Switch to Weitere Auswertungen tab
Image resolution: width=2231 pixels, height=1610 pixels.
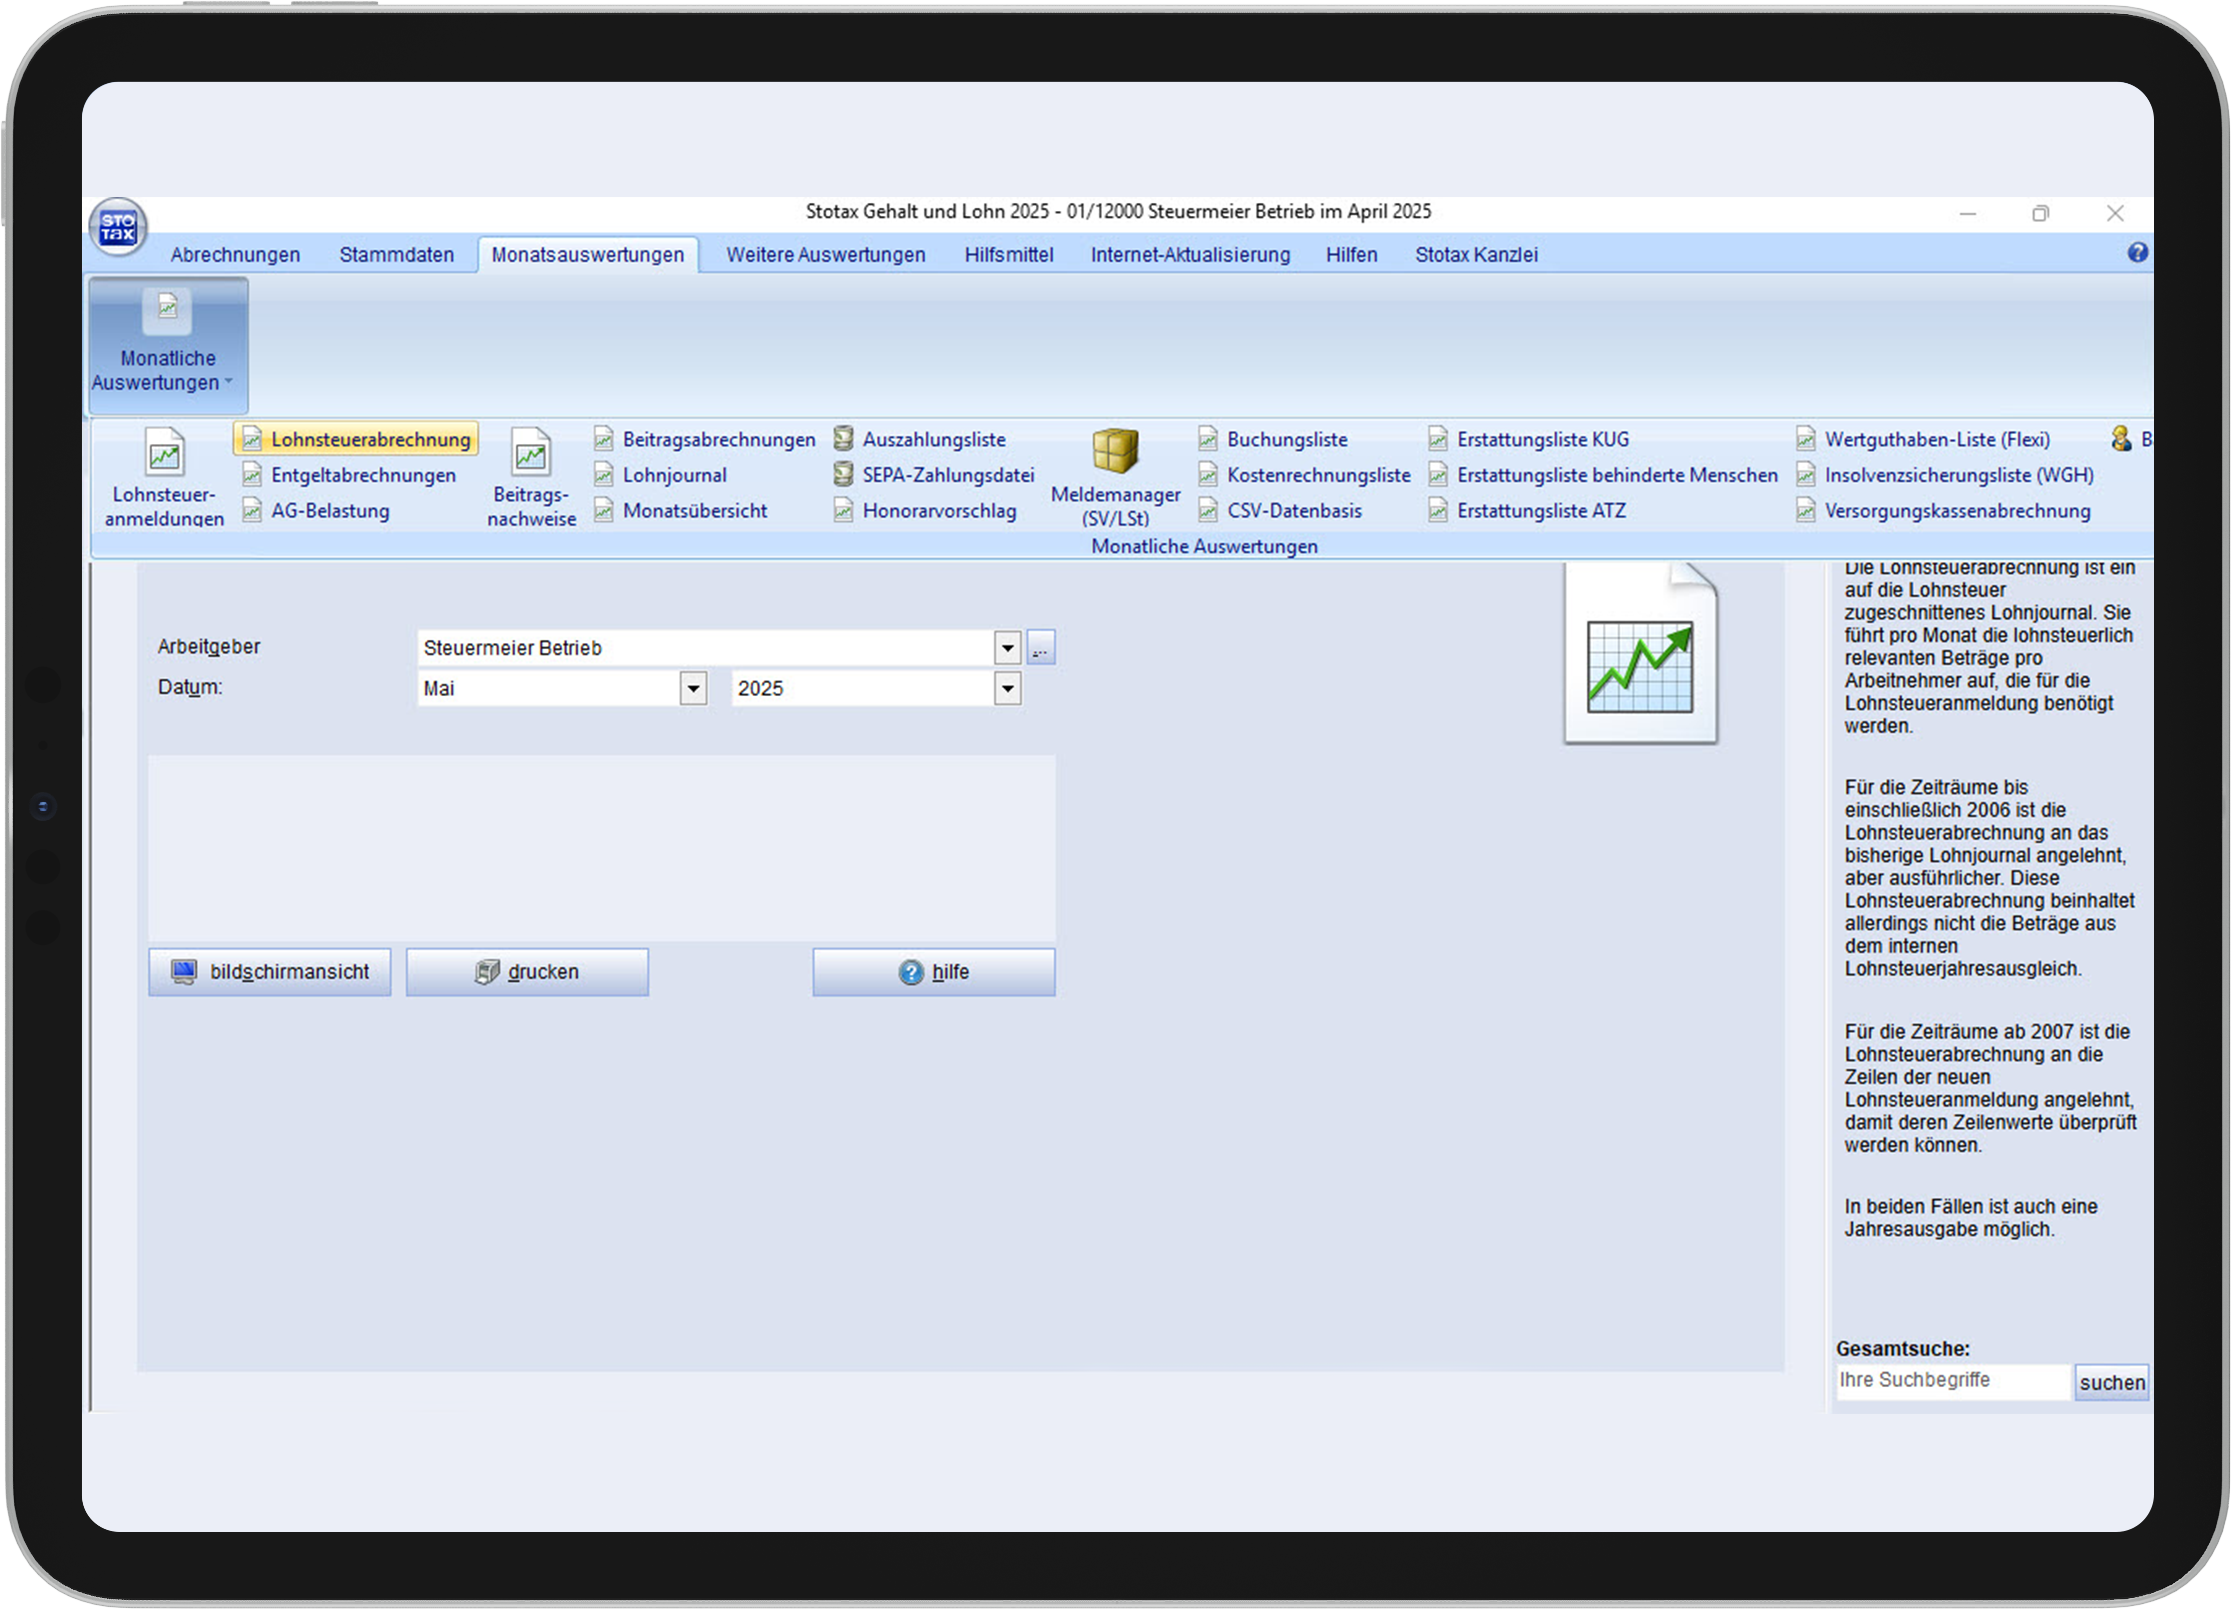coord(826,255)
